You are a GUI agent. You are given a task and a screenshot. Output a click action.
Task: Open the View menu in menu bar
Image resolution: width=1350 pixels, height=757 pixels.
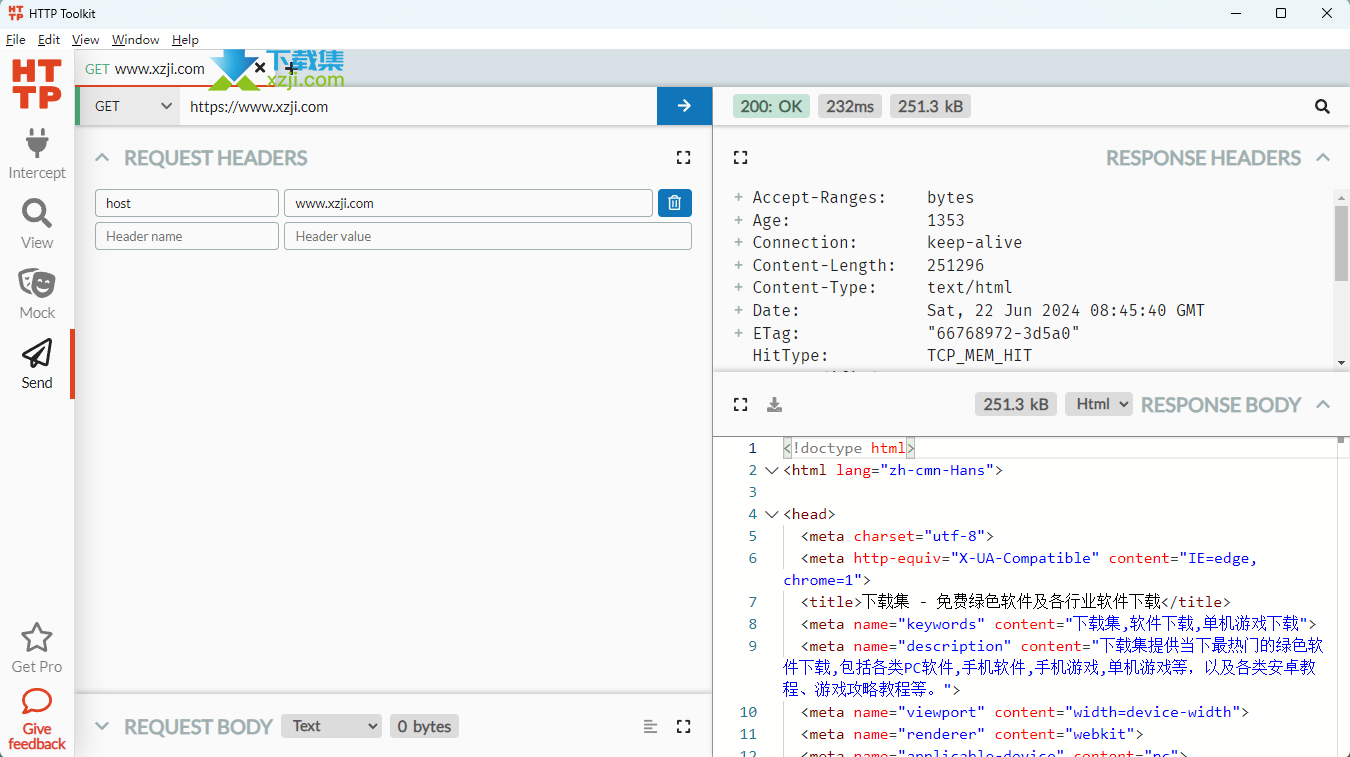[x=86, y=40]
